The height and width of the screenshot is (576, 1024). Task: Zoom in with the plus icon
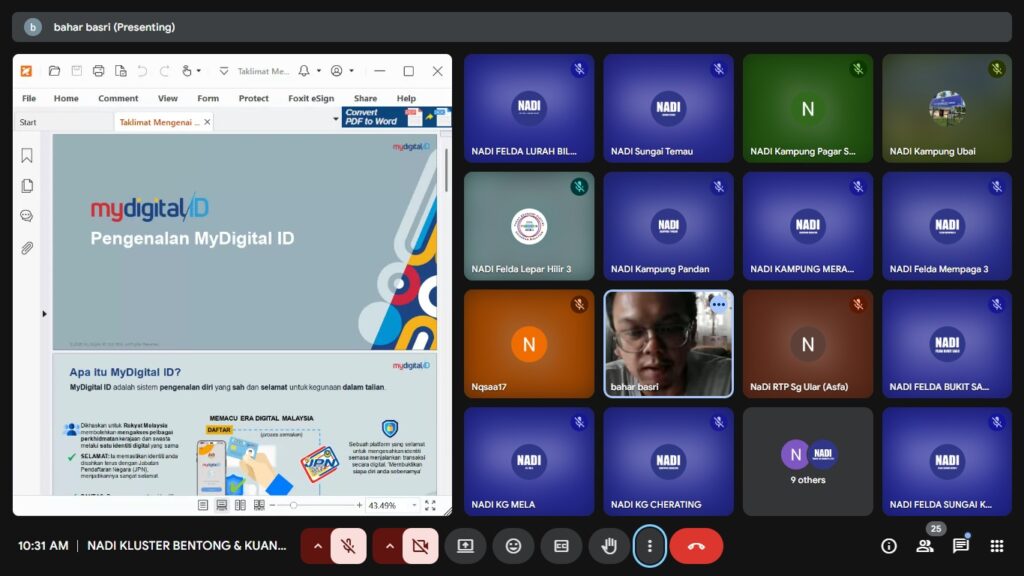click(x=359, y=505)
